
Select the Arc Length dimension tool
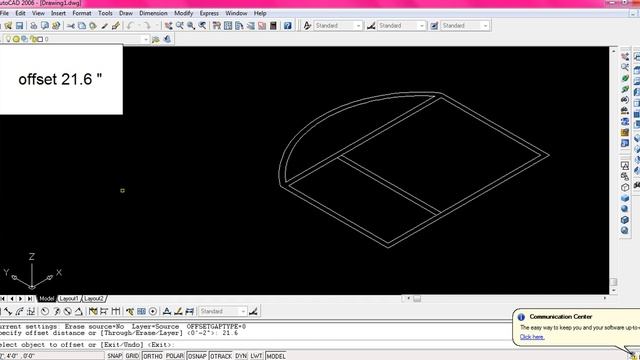click(19, 311)
